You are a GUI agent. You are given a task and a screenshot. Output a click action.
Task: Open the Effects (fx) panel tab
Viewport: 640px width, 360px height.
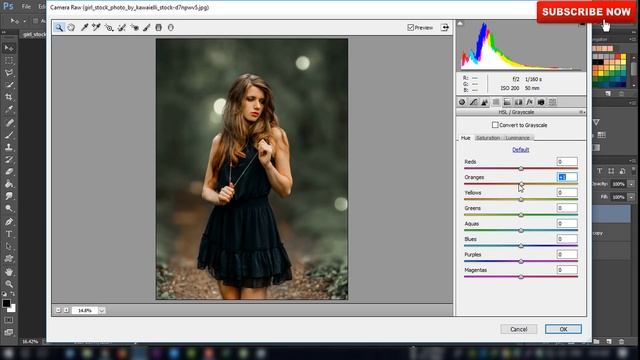(530, 102)
